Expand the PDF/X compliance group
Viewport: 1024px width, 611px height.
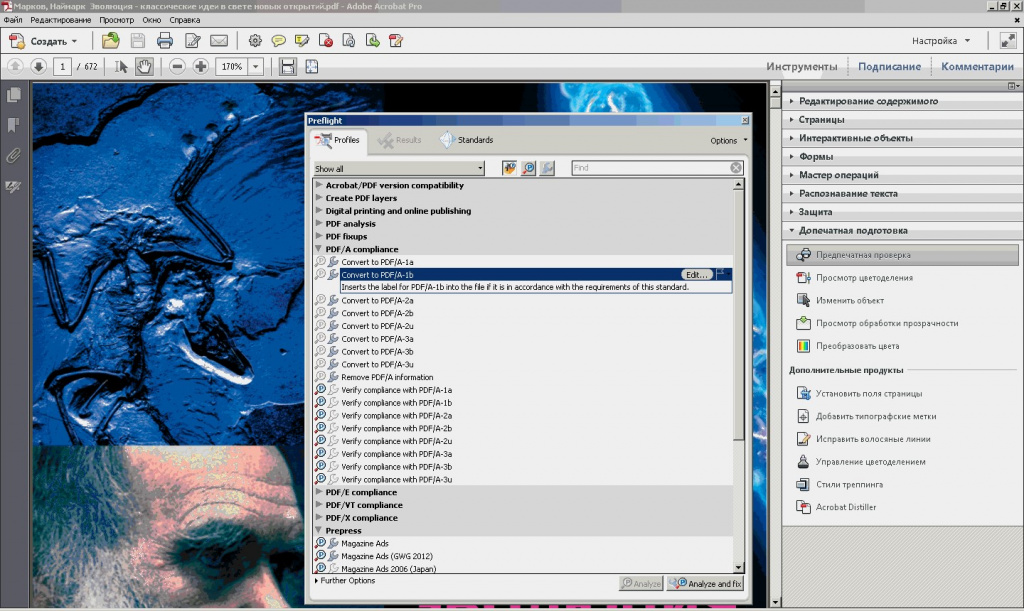click(319, 518)
